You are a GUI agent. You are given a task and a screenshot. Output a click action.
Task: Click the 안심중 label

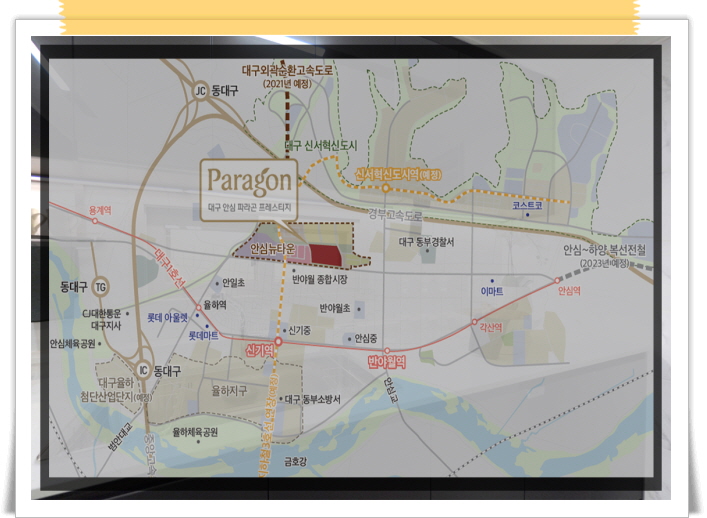click(366, 338)
